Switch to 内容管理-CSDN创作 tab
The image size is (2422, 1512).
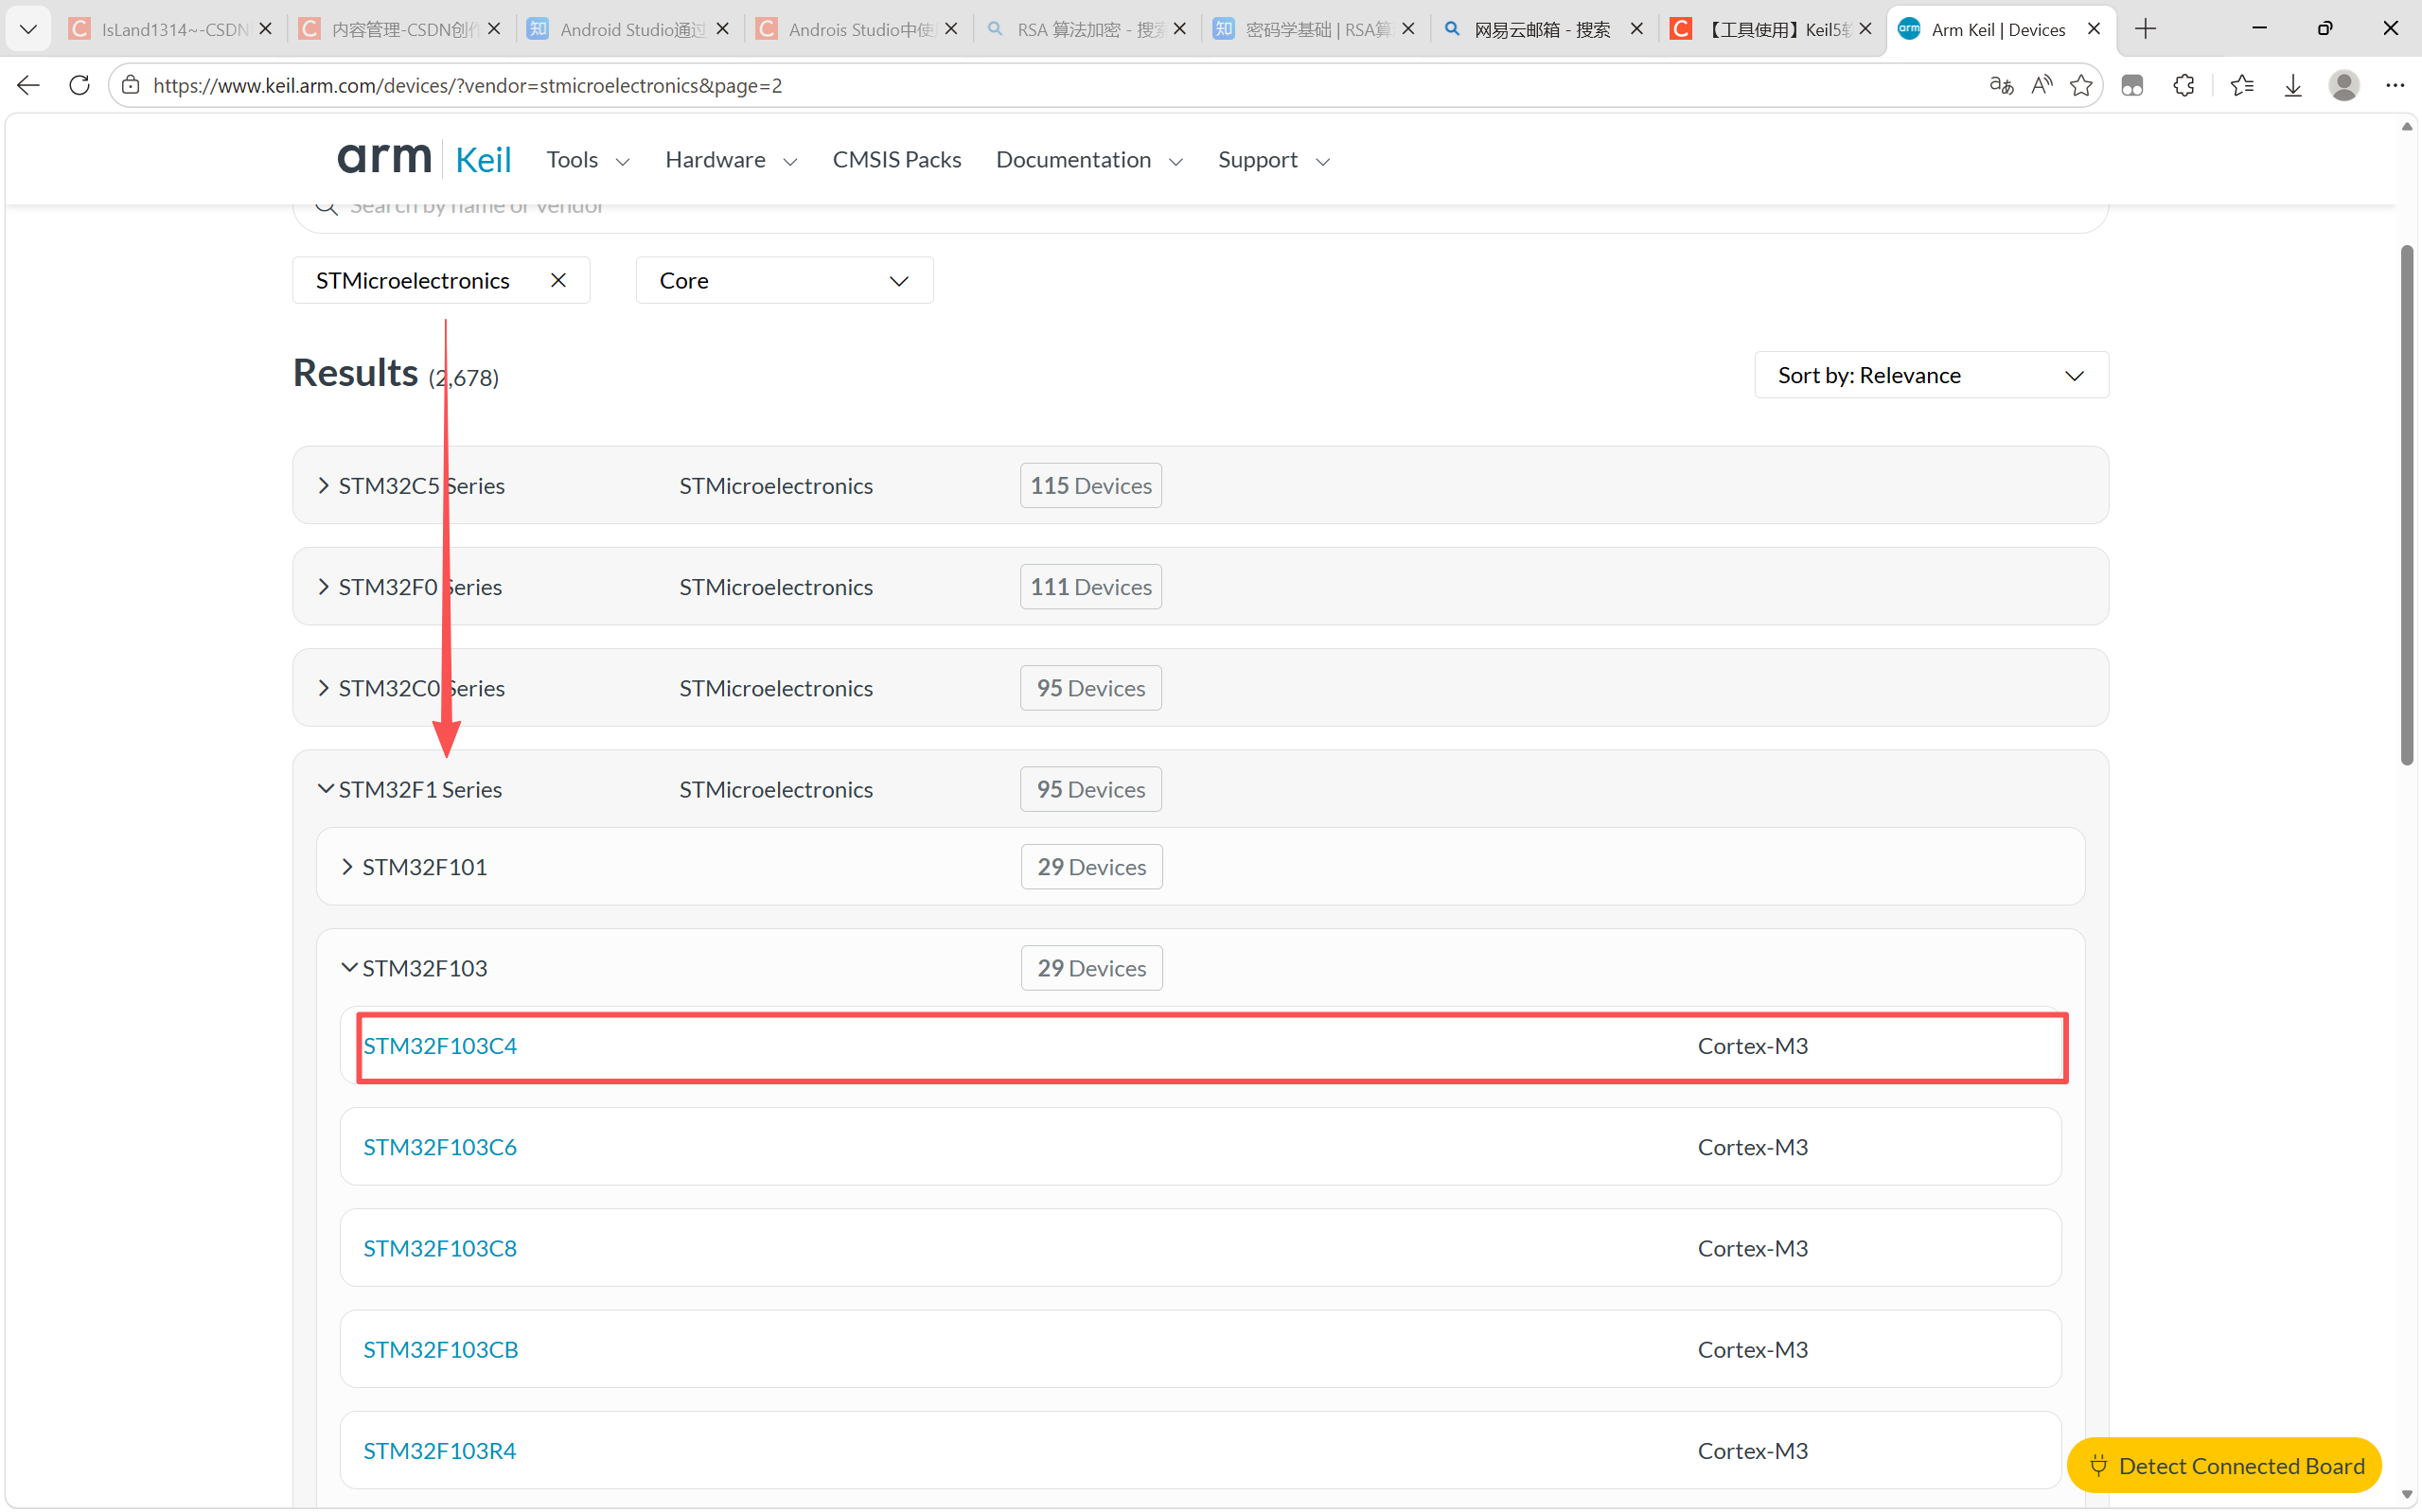coord(400,29)
